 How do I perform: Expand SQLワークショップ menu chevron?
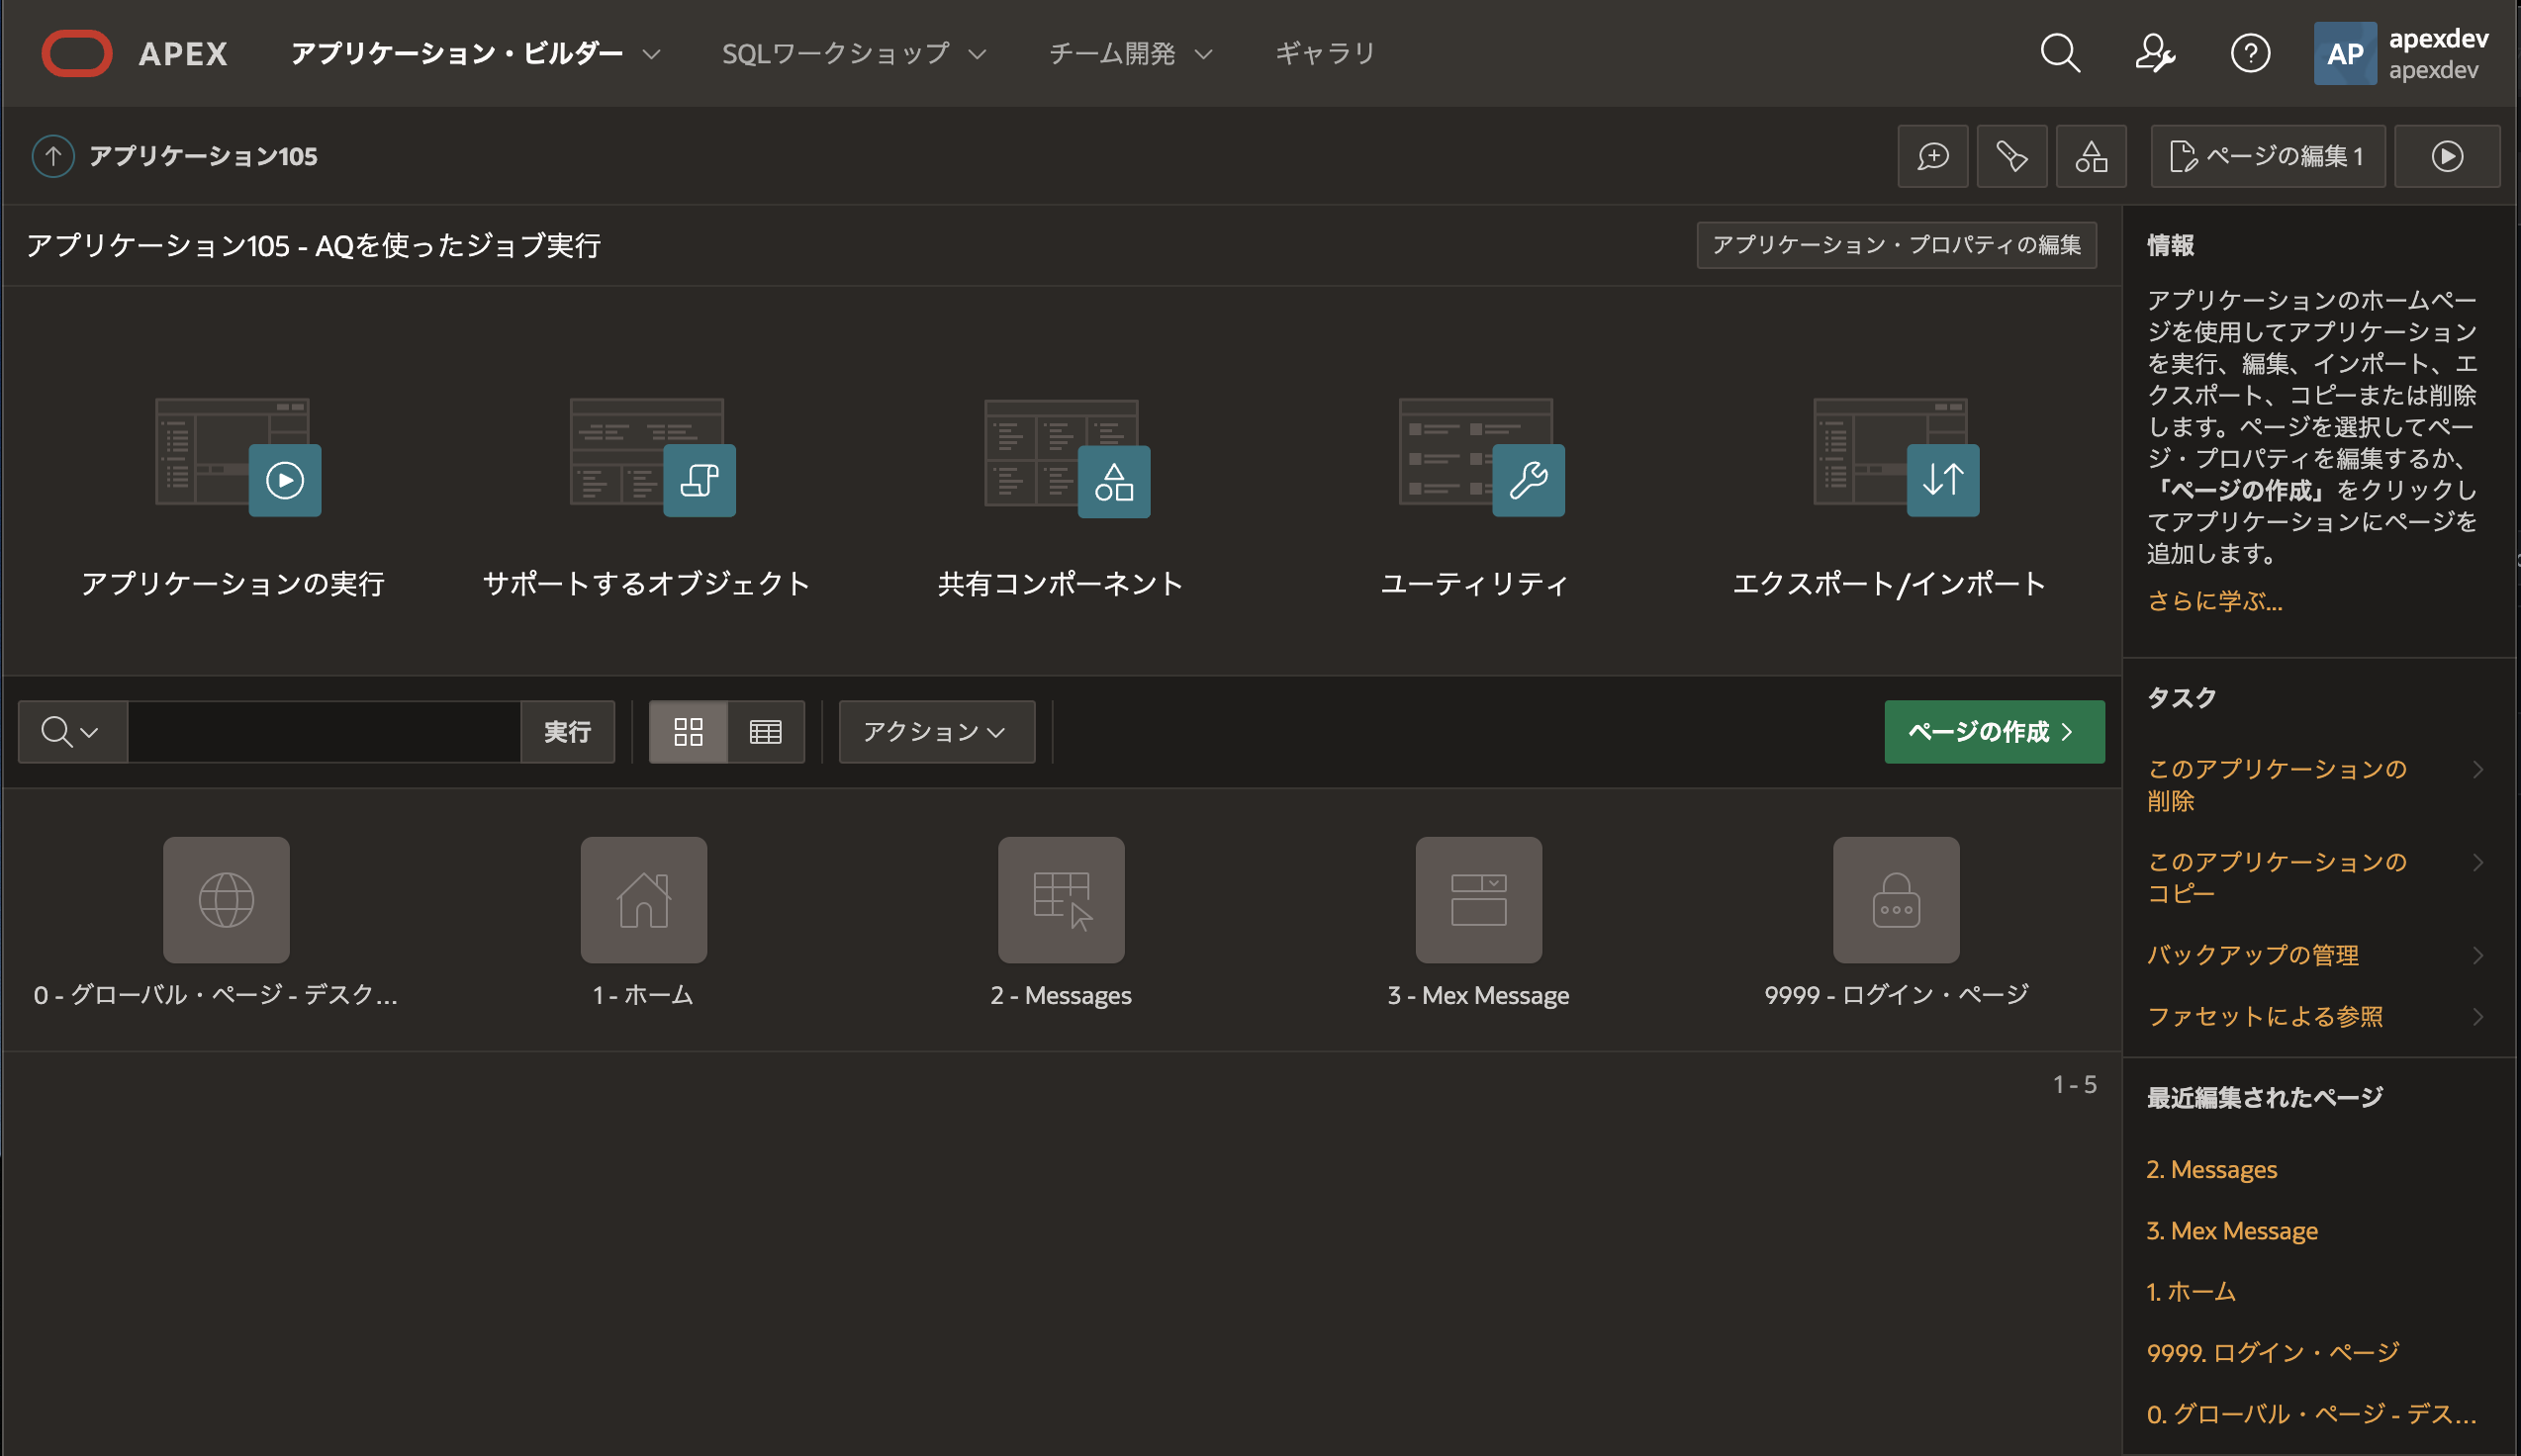[x=977, y=54]
